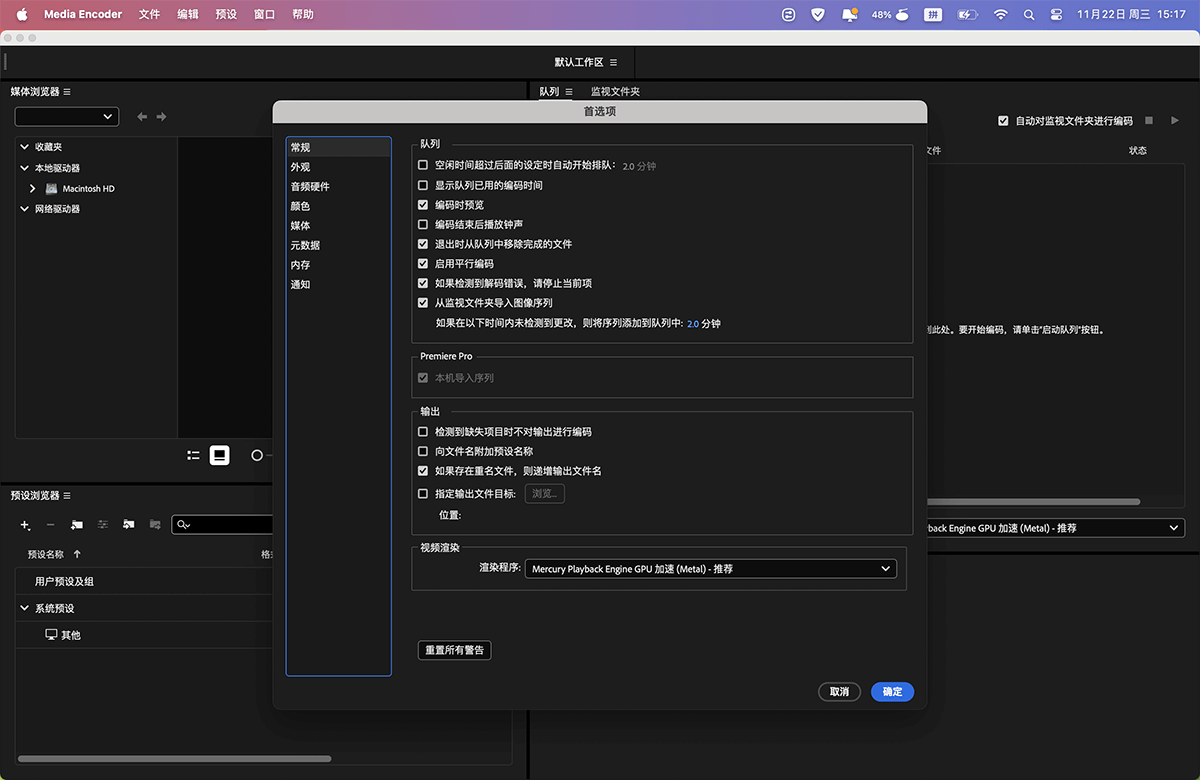The width and height of the screenshot is (1200, 780).
Task: Click the new preset group folder icon
Action: point(77,525)
